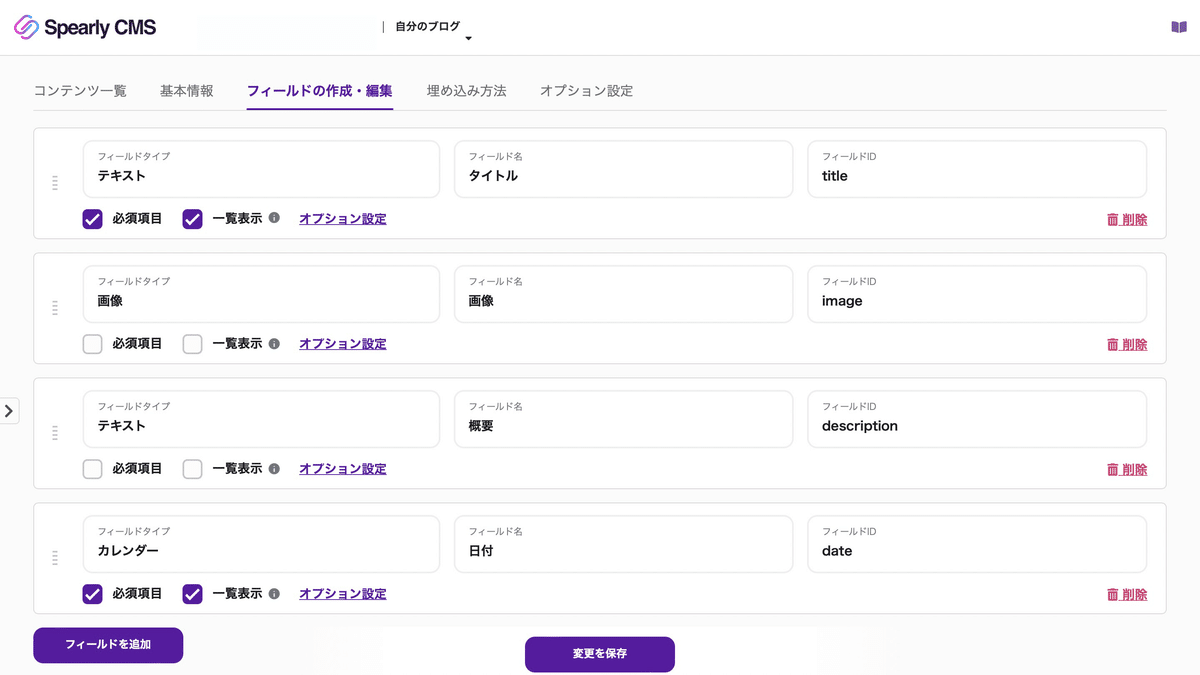Open オプション設定 link for date field
1200x675 pixels.
[343, 593]
